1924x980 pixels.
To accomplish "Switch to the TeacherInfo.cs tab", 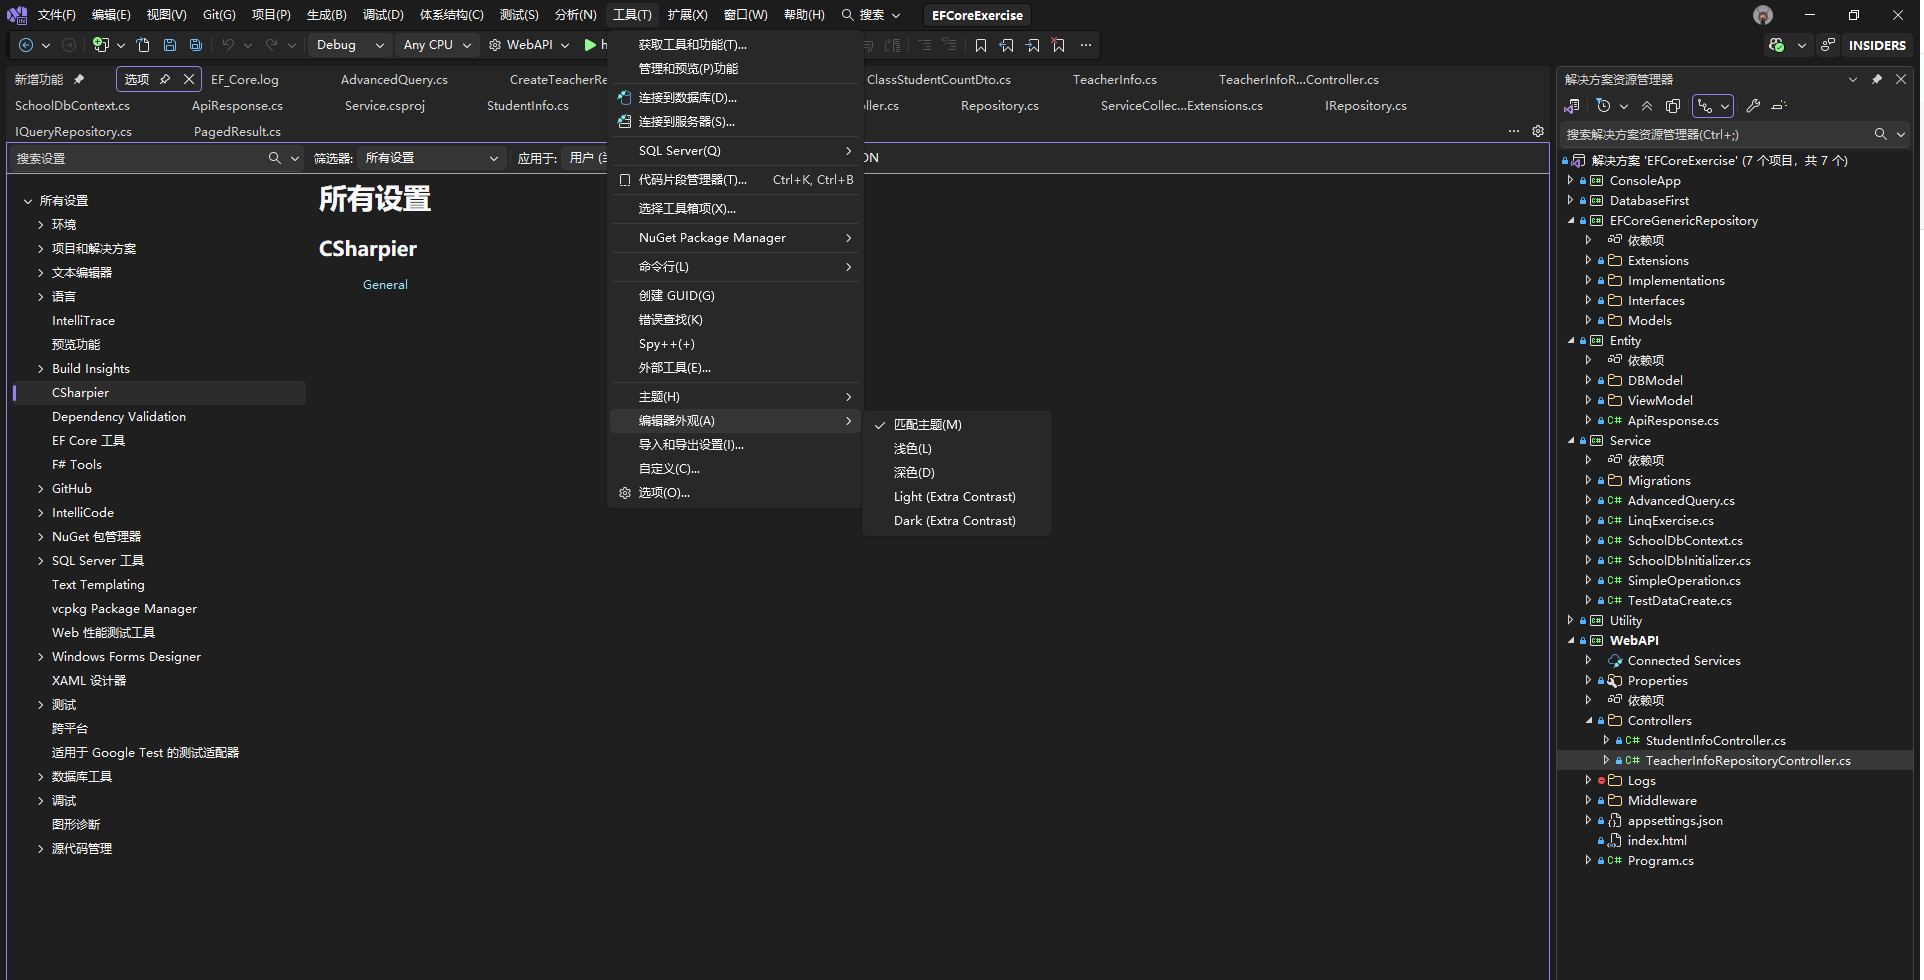I will [1114, 80].
